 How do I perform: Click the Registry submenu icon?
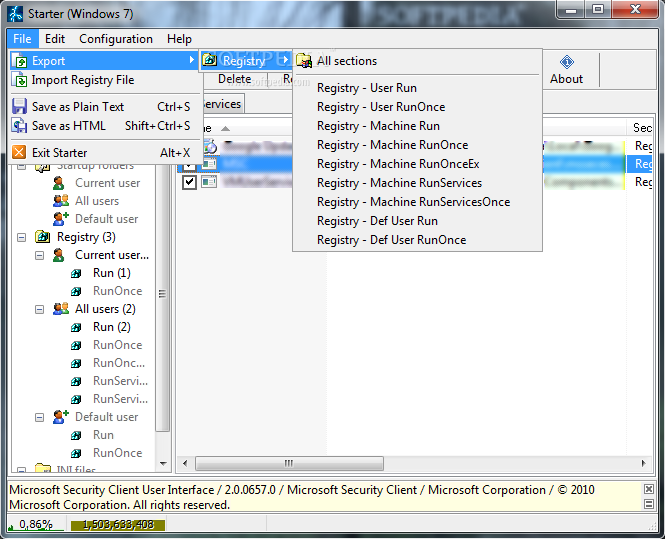pyautogui.click(x=210, y=60)
